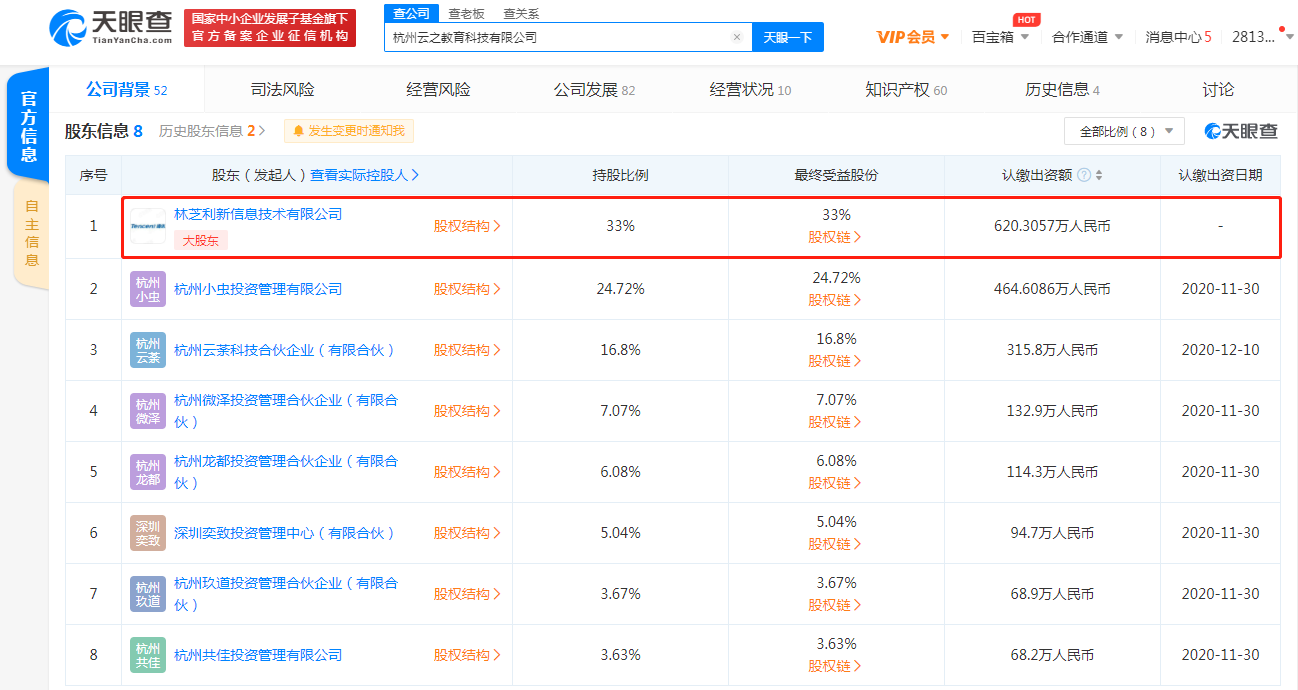Open 股权结构 for 杭州共佳投资管理
Image resolution: width=1298 pixels, height=690 pixels.
click(467, 655)
